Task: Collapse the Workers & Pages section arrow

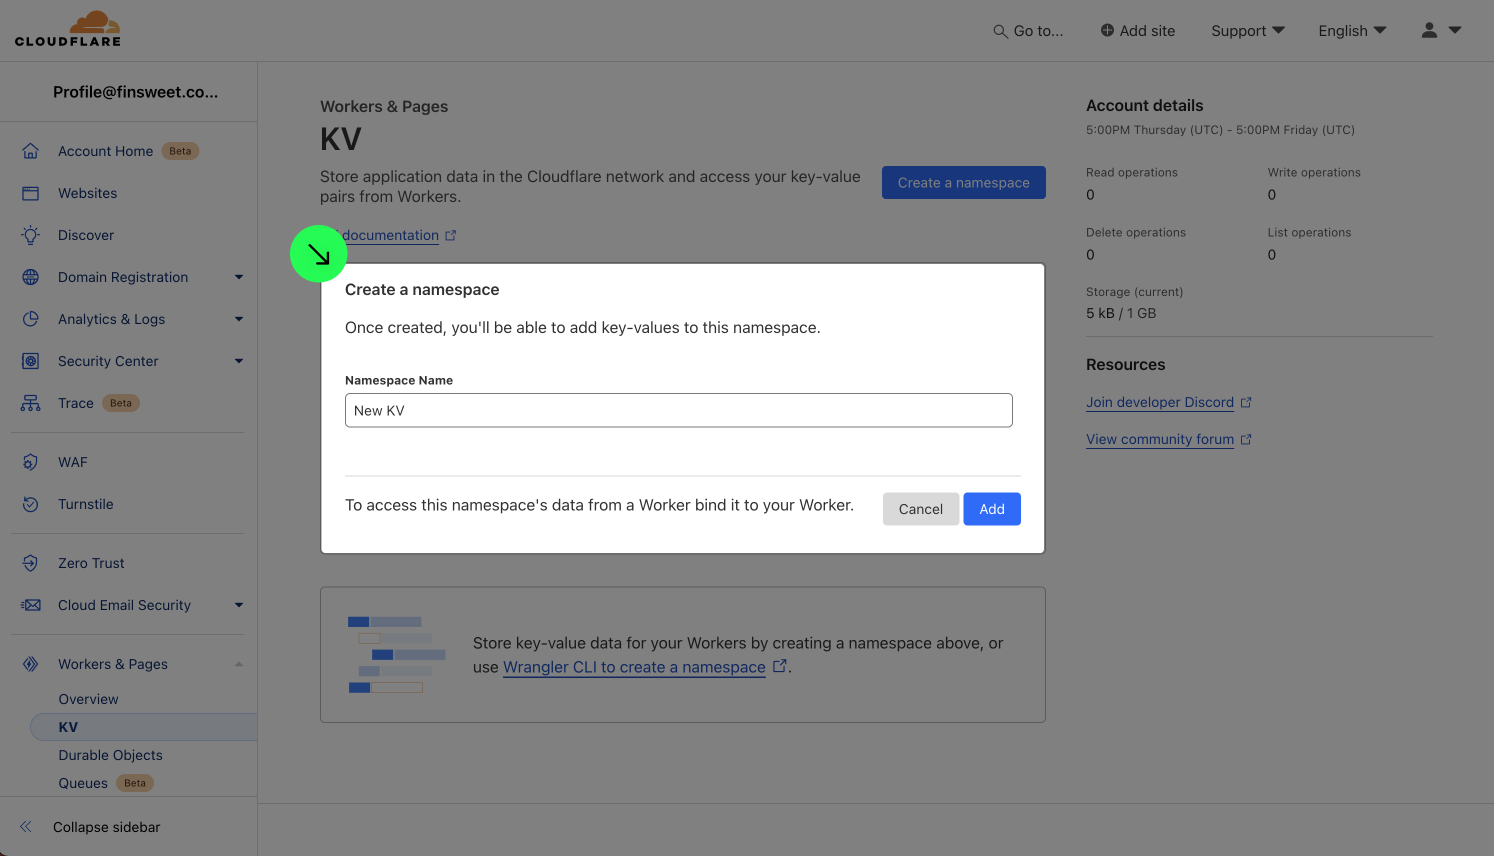Action: (239, 664)
